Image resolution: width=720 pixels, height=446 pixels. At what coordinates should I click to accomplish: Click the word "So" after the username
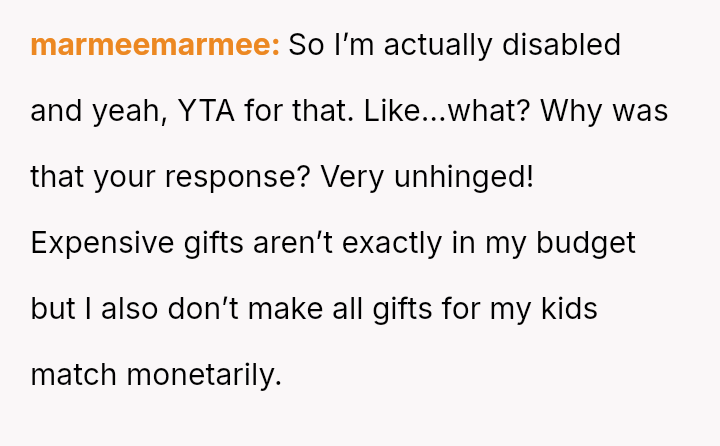306,45
